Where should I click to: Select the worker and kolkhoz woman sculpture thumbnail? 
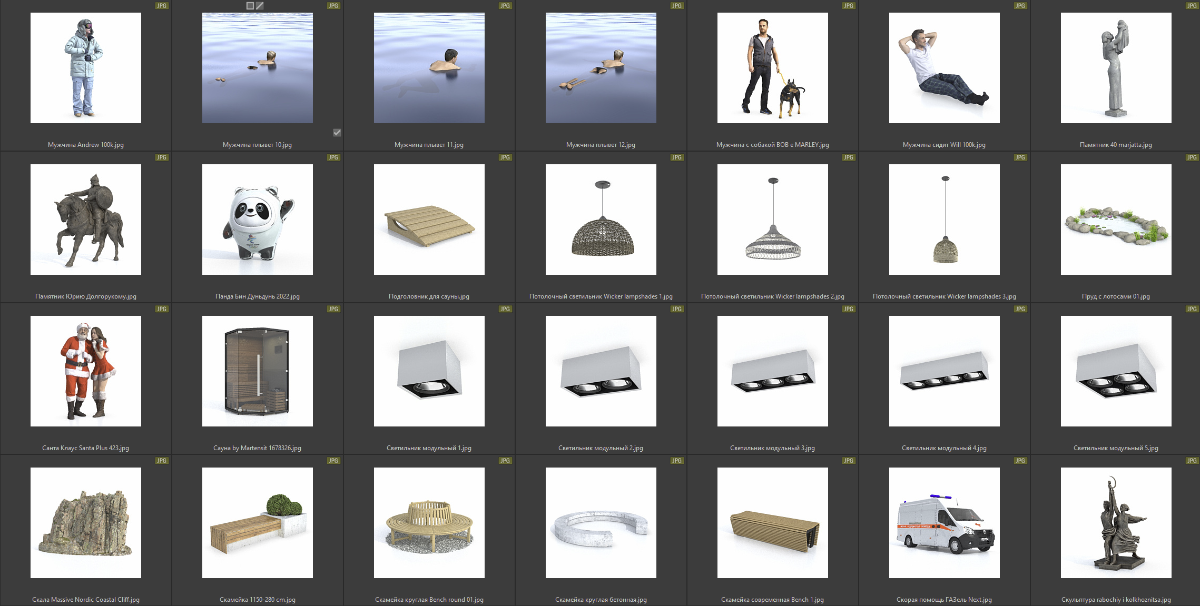[x=1115, y=523]
